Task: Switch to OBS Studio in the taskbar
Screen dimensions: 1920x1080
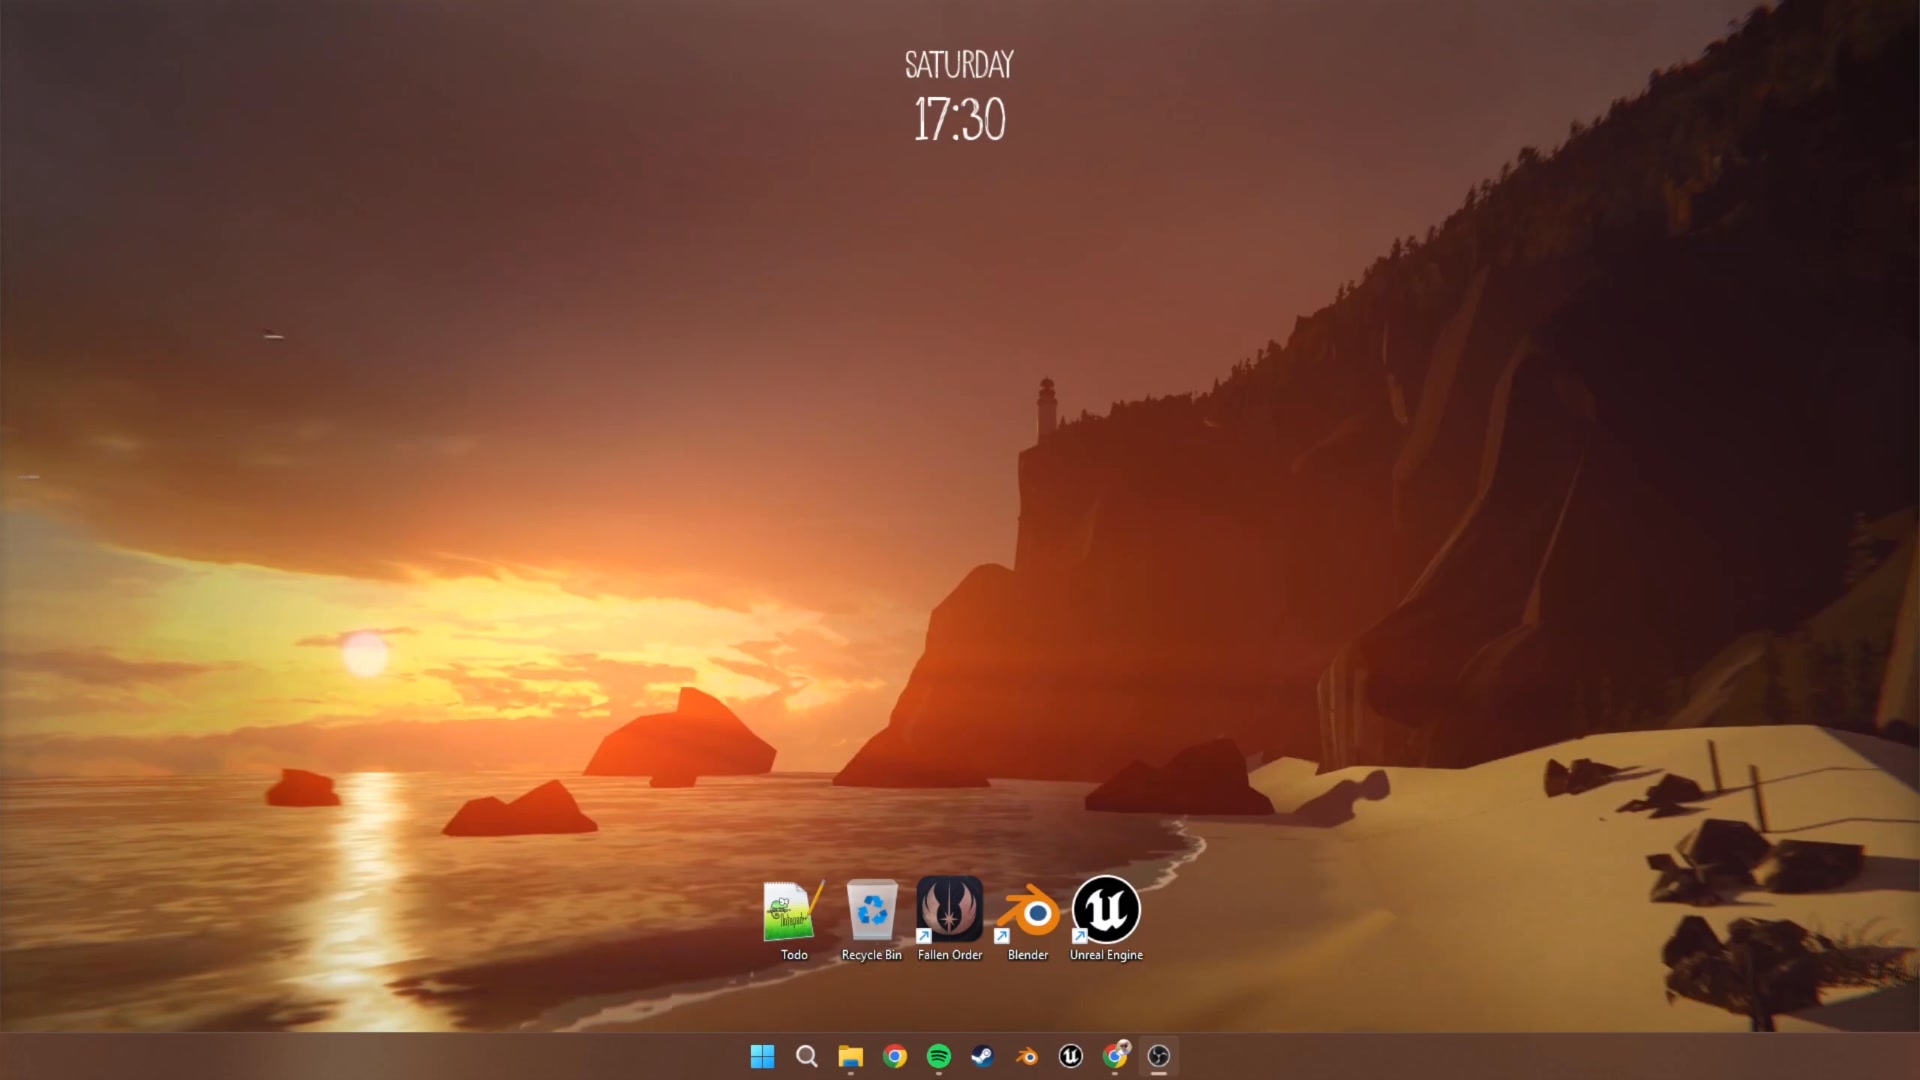Action: click(1159, 1056)
